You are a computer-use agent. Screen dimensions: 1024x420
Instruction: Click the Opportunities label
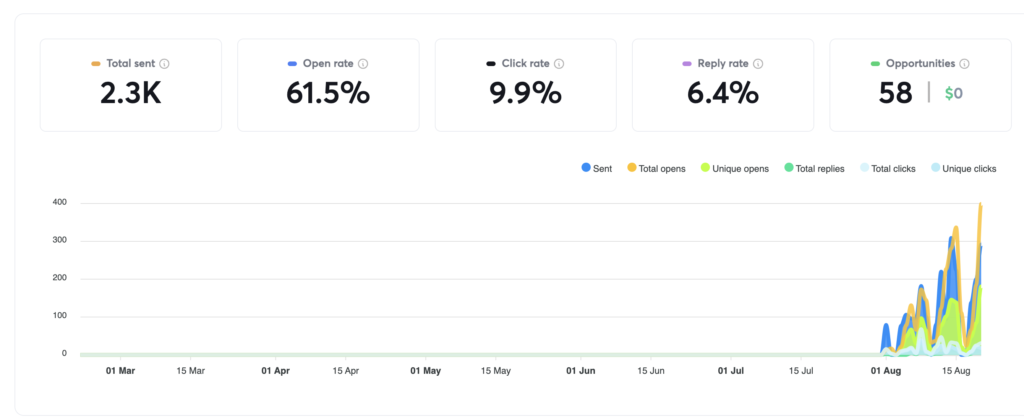click(921, 64)
